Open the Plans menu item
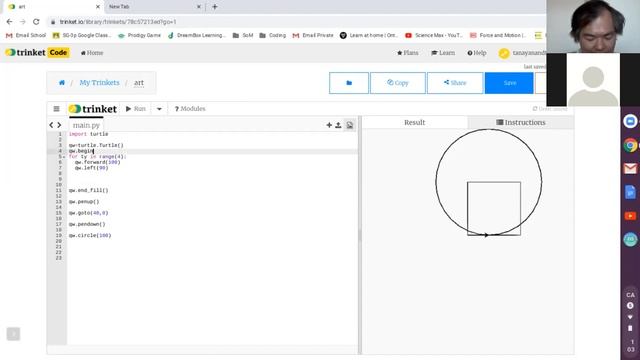This screenshot has height=360, width=640. (407, 53)
